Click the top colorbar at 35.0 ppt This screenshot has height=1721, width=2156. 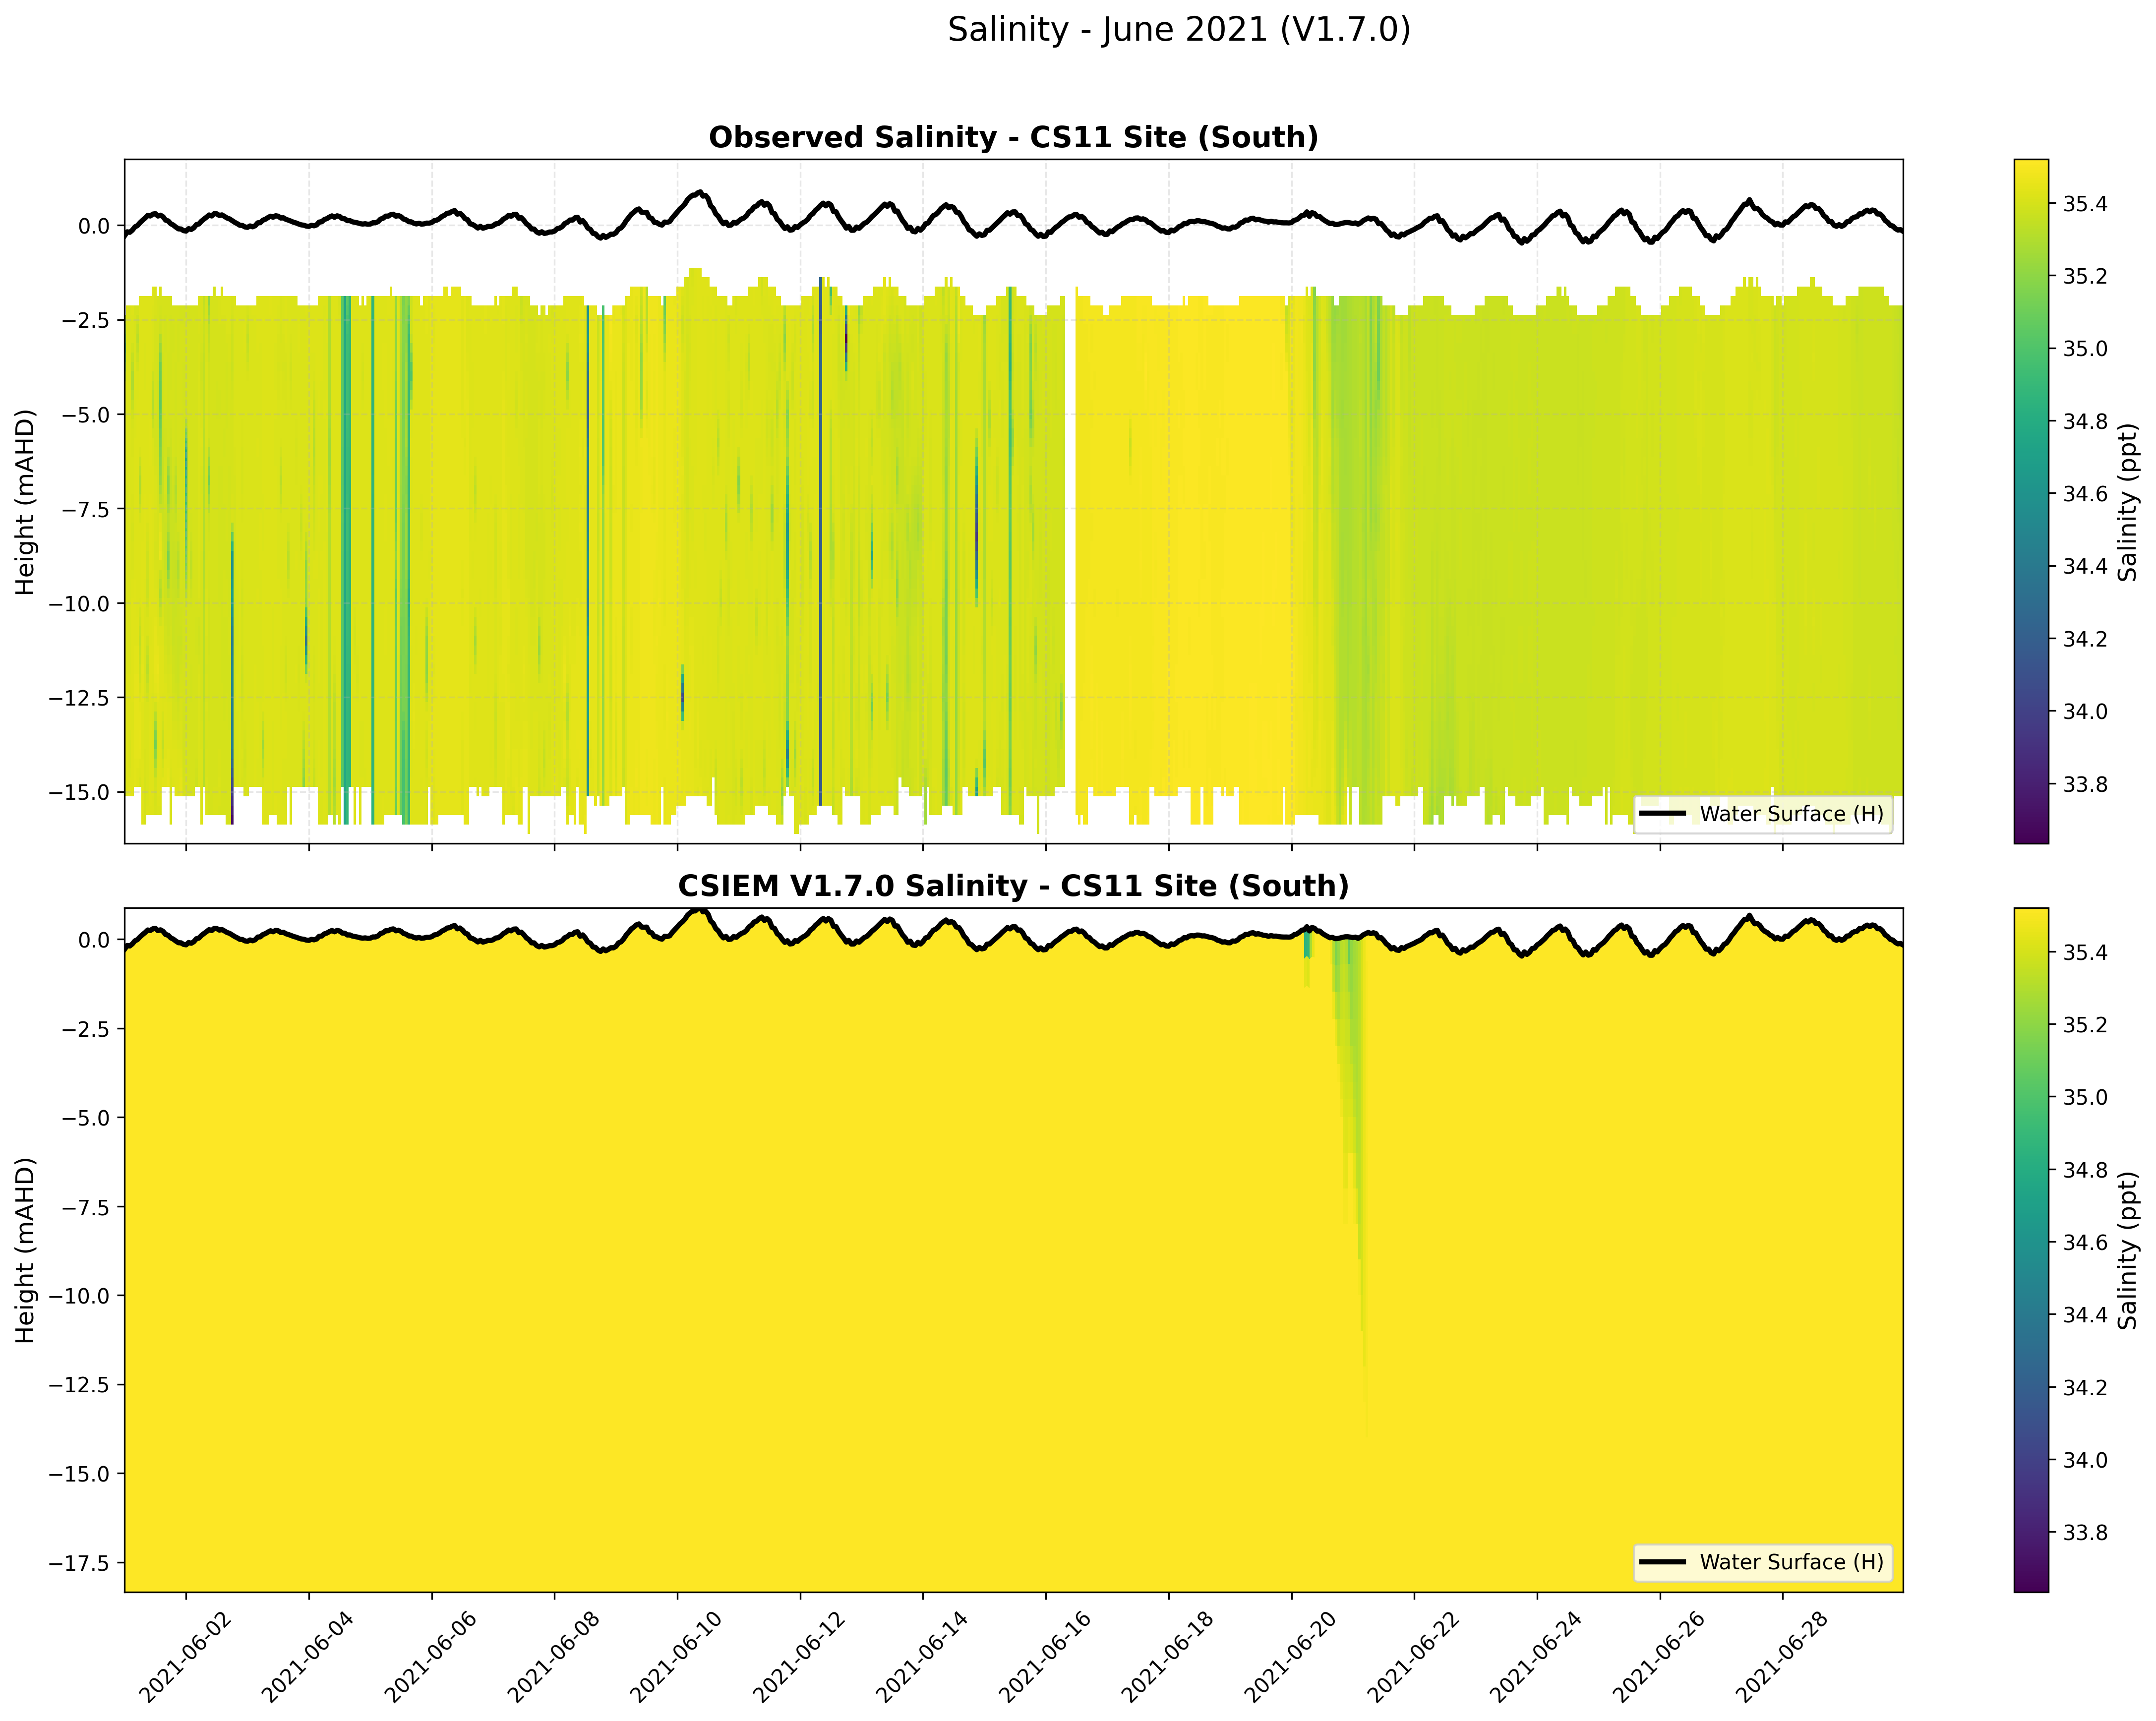(x=2031, y=348)
